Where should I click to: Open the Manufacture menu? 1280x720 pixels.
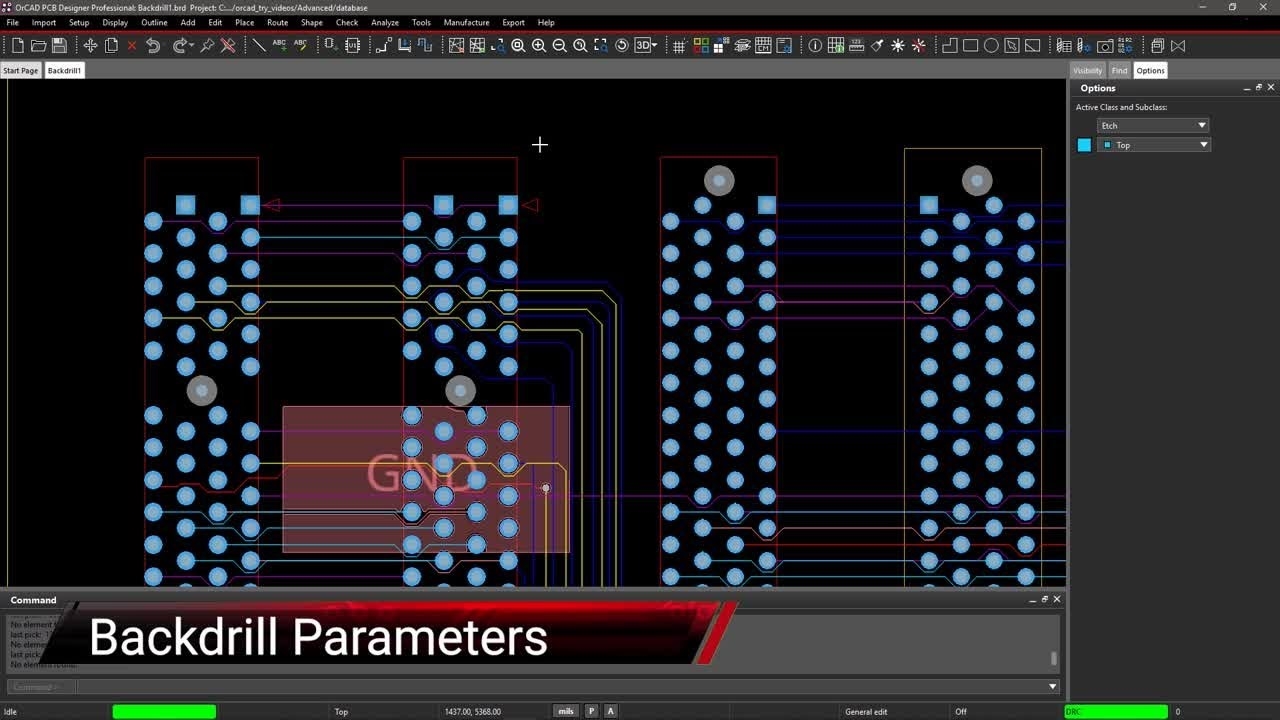(x=466, y=22)
